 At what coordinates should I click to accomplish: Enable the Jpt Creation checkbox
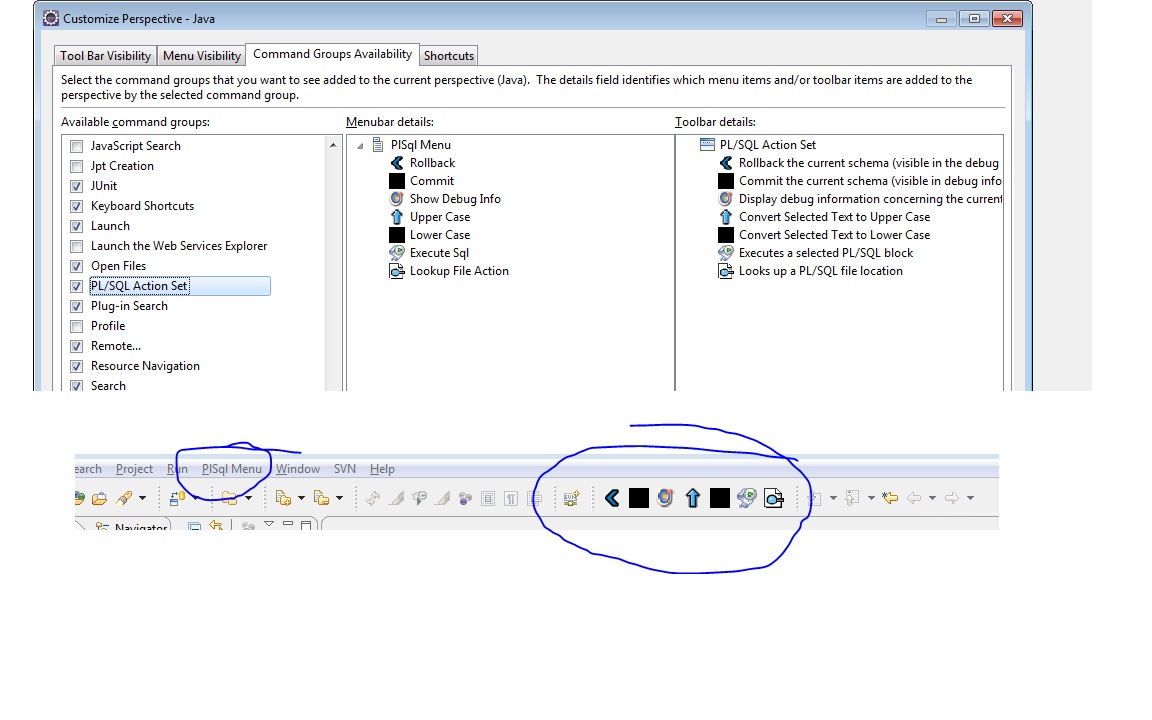click(76, 166)
